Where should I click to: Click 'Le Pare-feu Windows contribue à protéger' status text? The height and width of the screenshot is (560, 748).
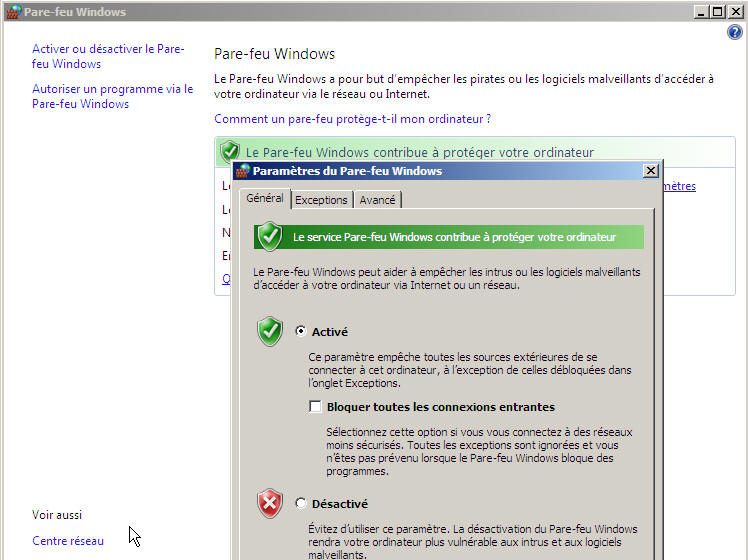[420, 153]
